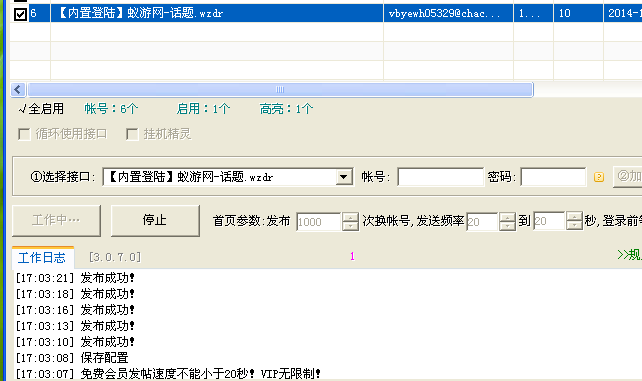Open the 选择接口 dropdown arrow
Viewport: 642px width, 381px height.
(x=344, y=177)
